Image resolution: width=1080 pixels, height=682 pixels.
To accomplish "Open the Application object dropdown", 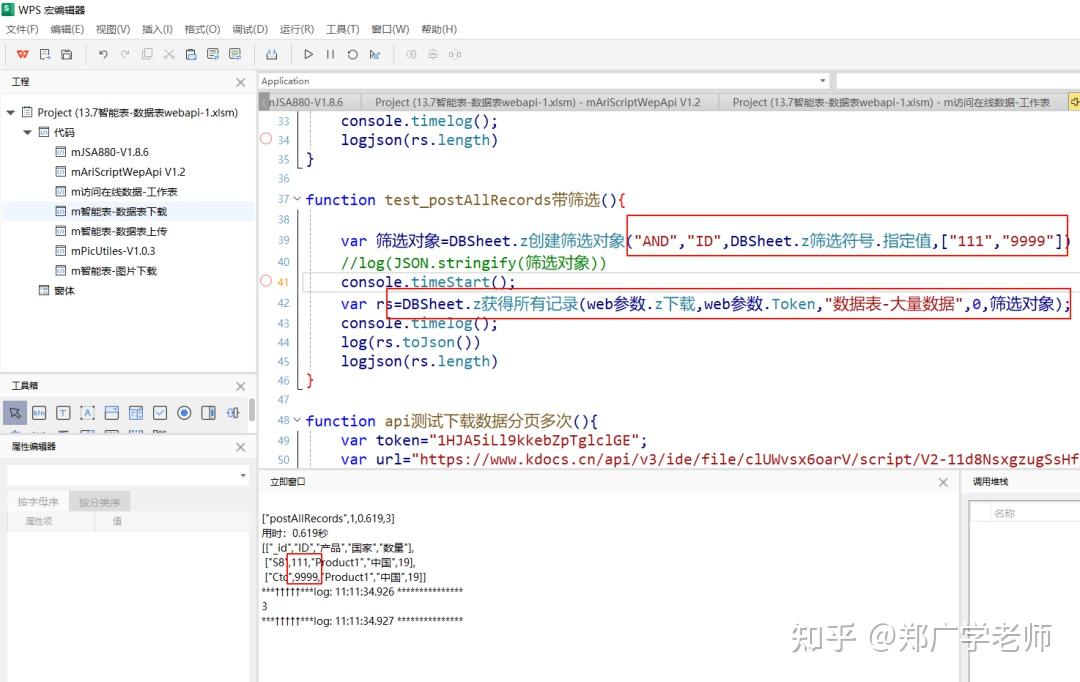I will point(821,80).
